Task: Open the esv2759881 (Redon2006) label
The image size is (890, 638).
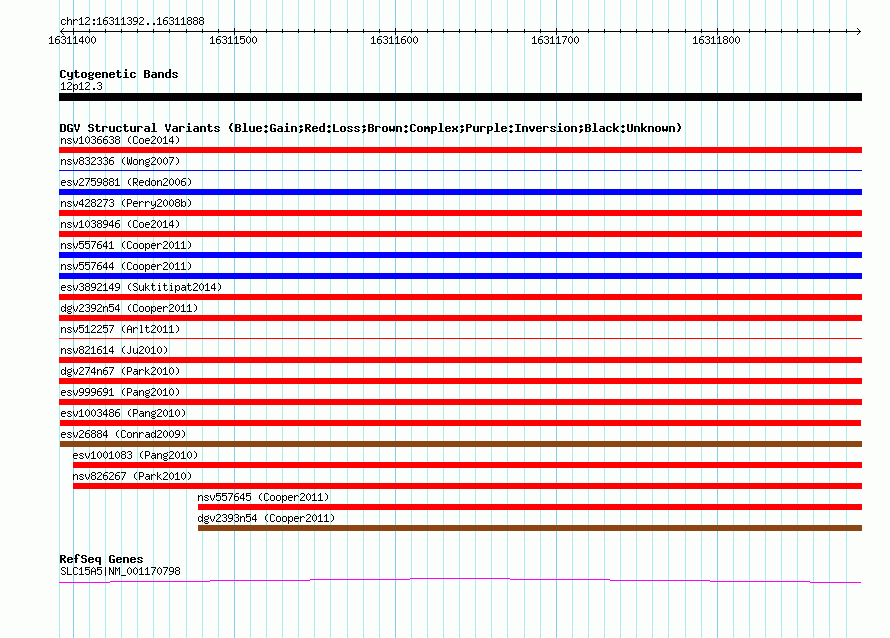Action: [126, 182]
